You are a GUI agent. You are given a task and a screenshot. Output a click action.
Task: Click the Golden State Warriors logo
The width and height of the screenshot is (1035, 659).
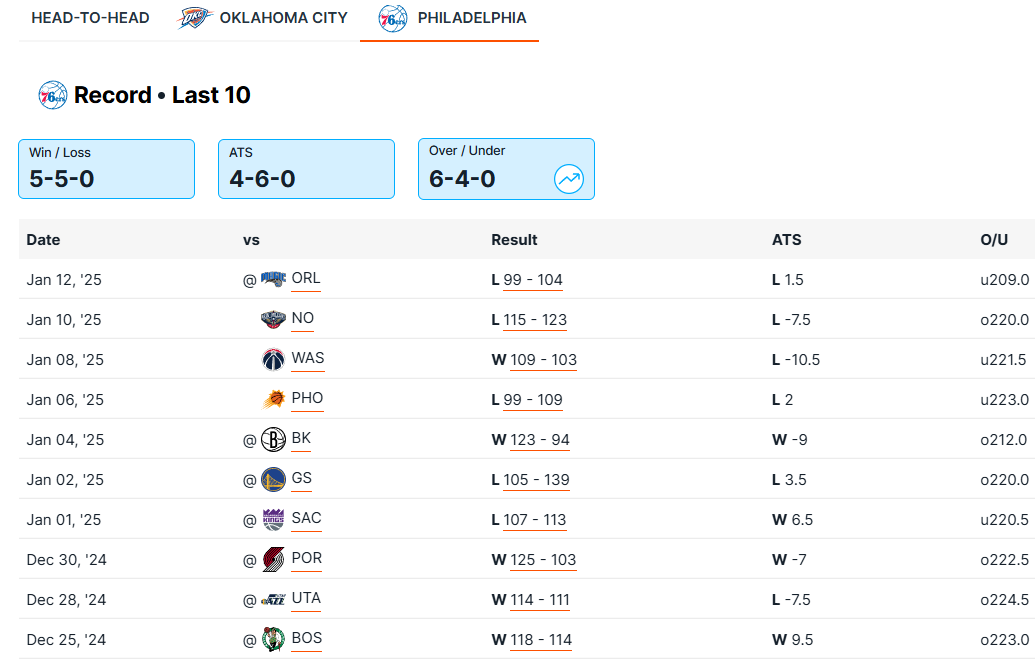pyautogui.click(x=273, y=479)
